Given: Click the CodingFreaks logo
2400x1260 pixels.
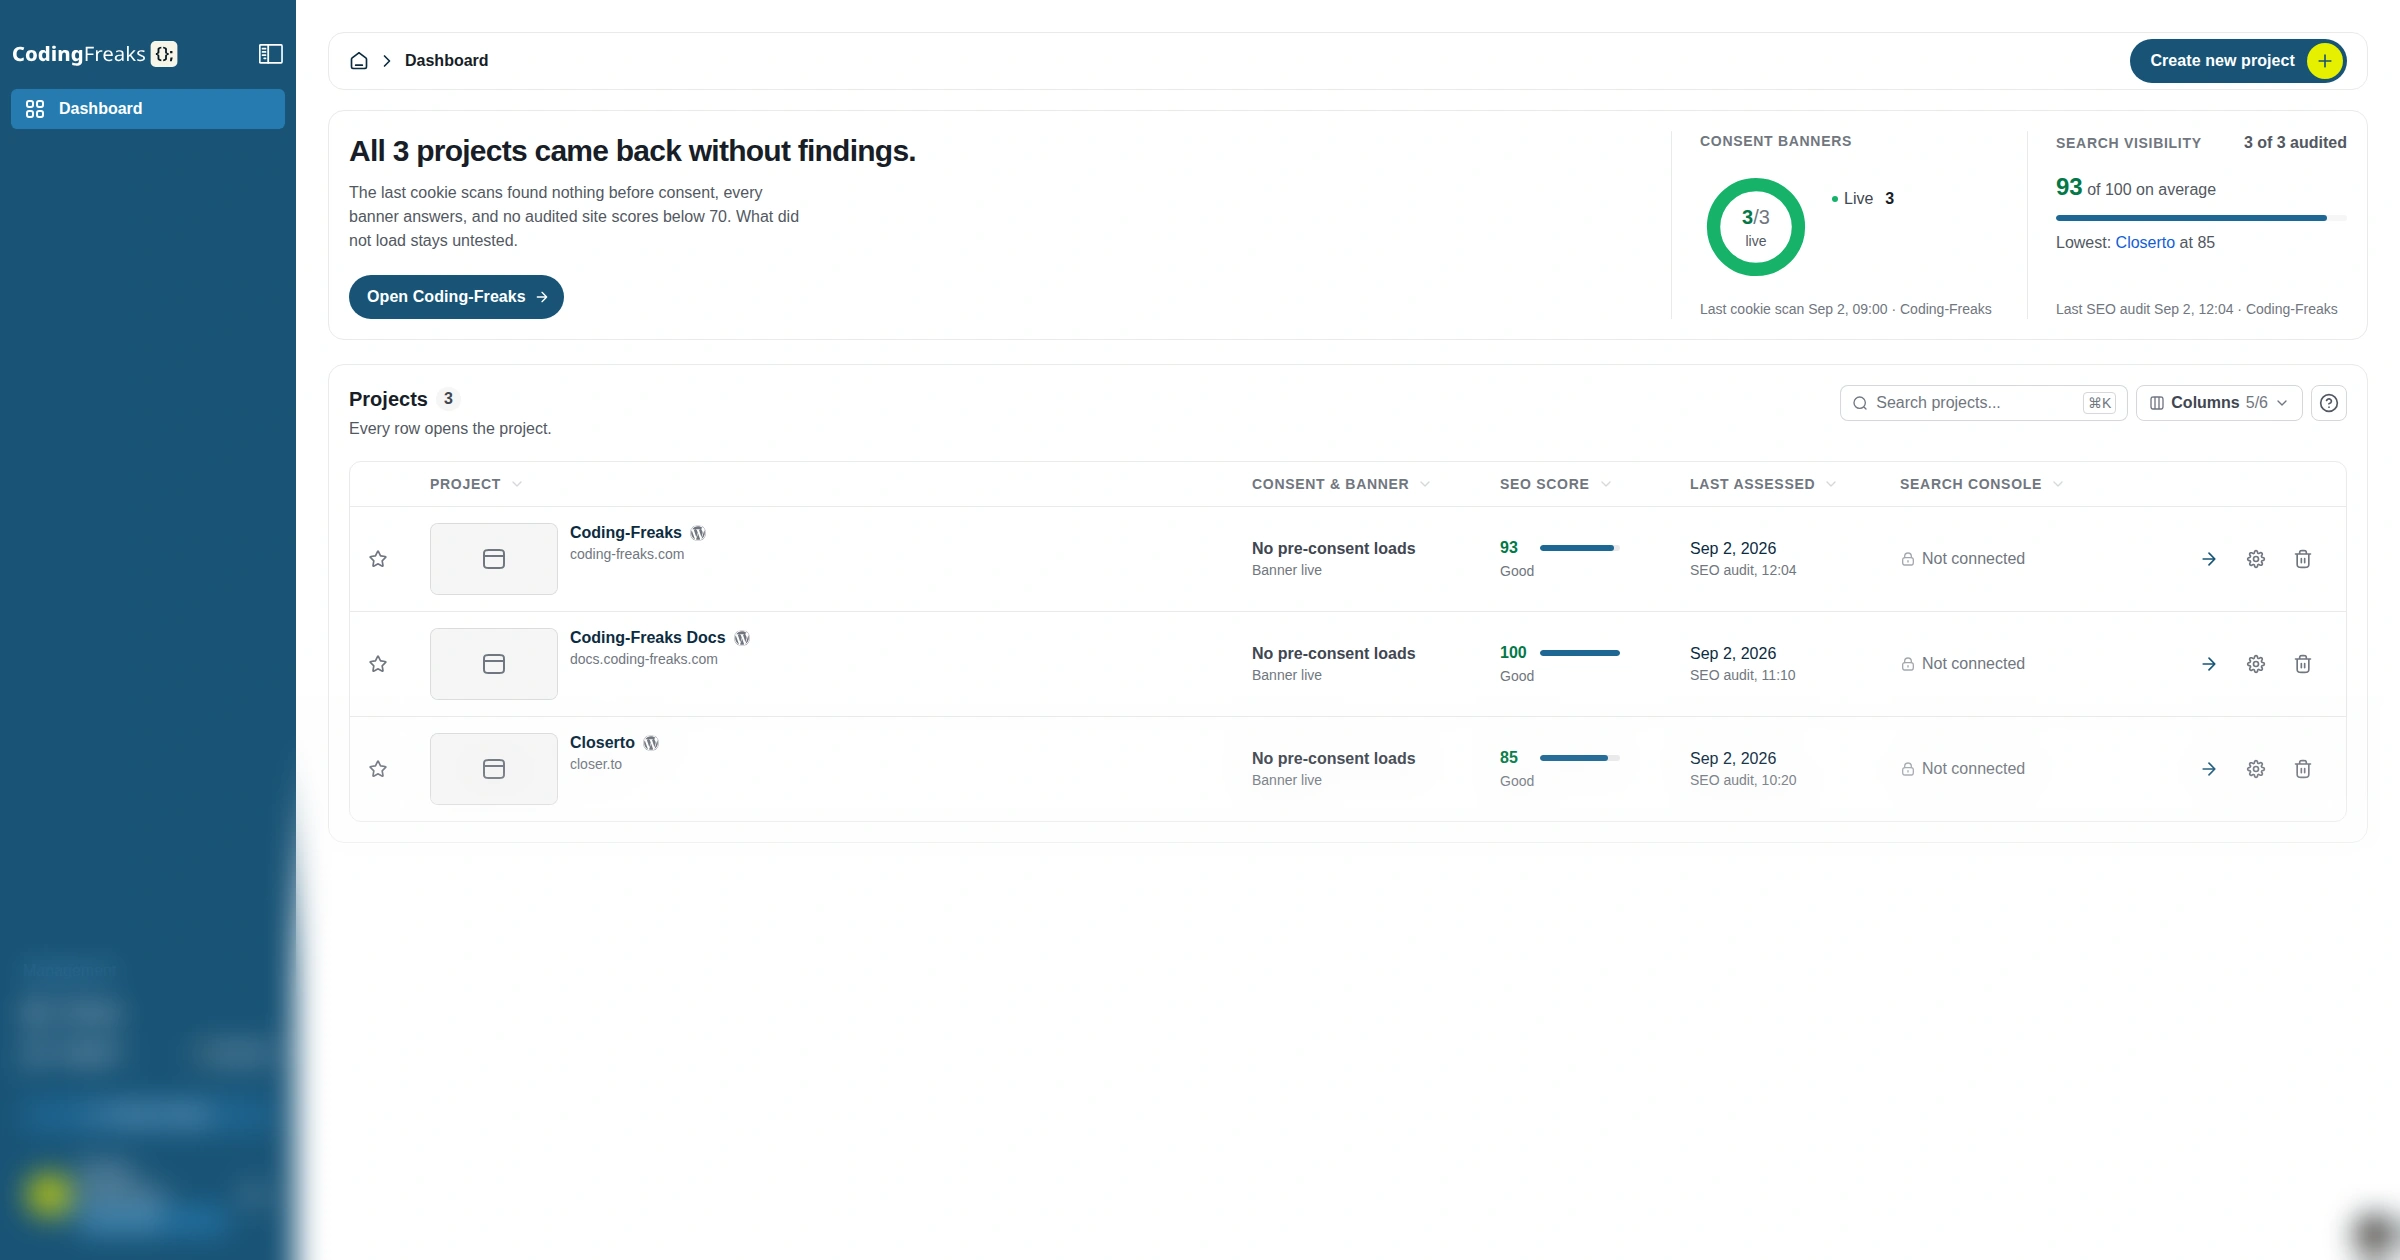Looking at the screenshot, I should [x=94, y=54].
